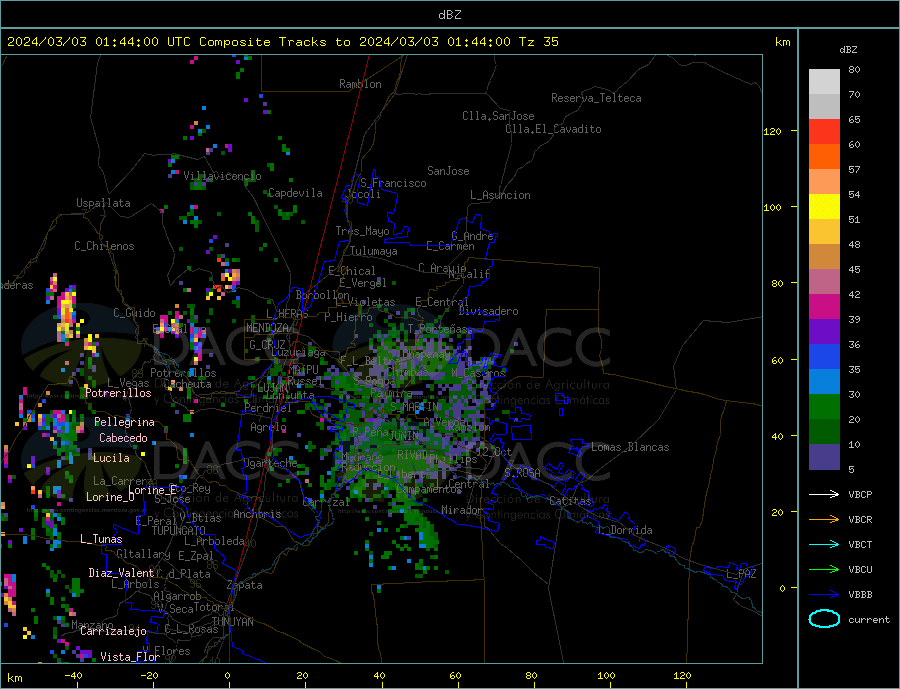Click the Anchoris place label
This screenshot has width=900, height=689.
257,514
